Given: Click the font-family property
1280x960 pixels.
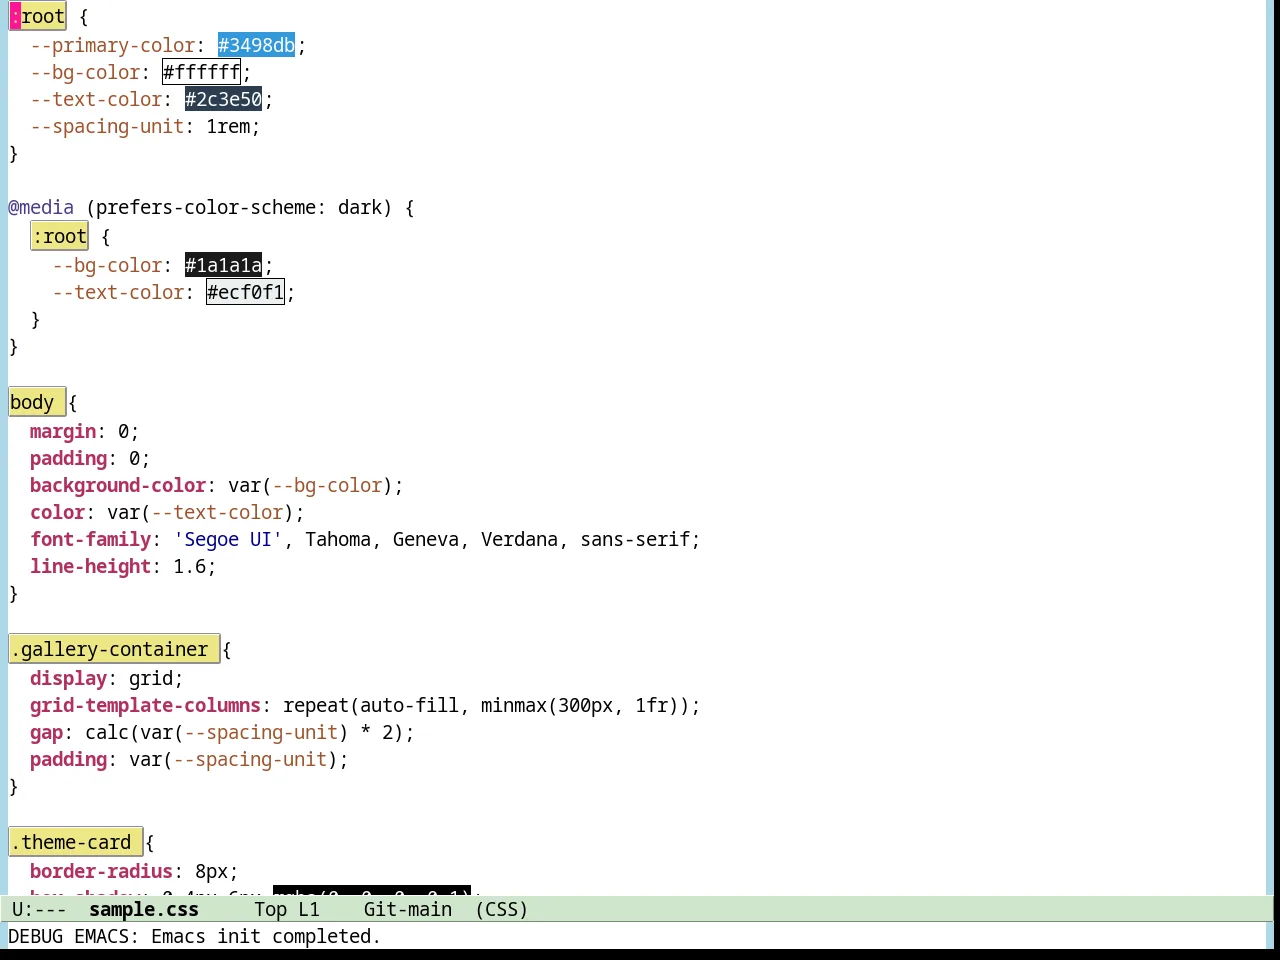Looking at the screenshot, I should (90, 539).
